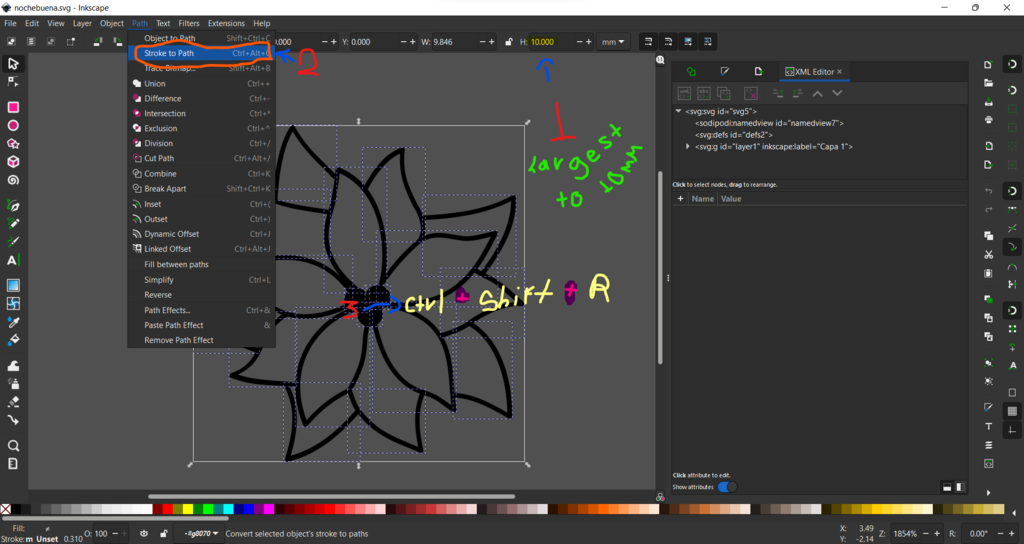Image resolution: width=1024 pixels, height=544 pixels.
Task: Click the Print icon in commands bar
Action: coord(988,120)
